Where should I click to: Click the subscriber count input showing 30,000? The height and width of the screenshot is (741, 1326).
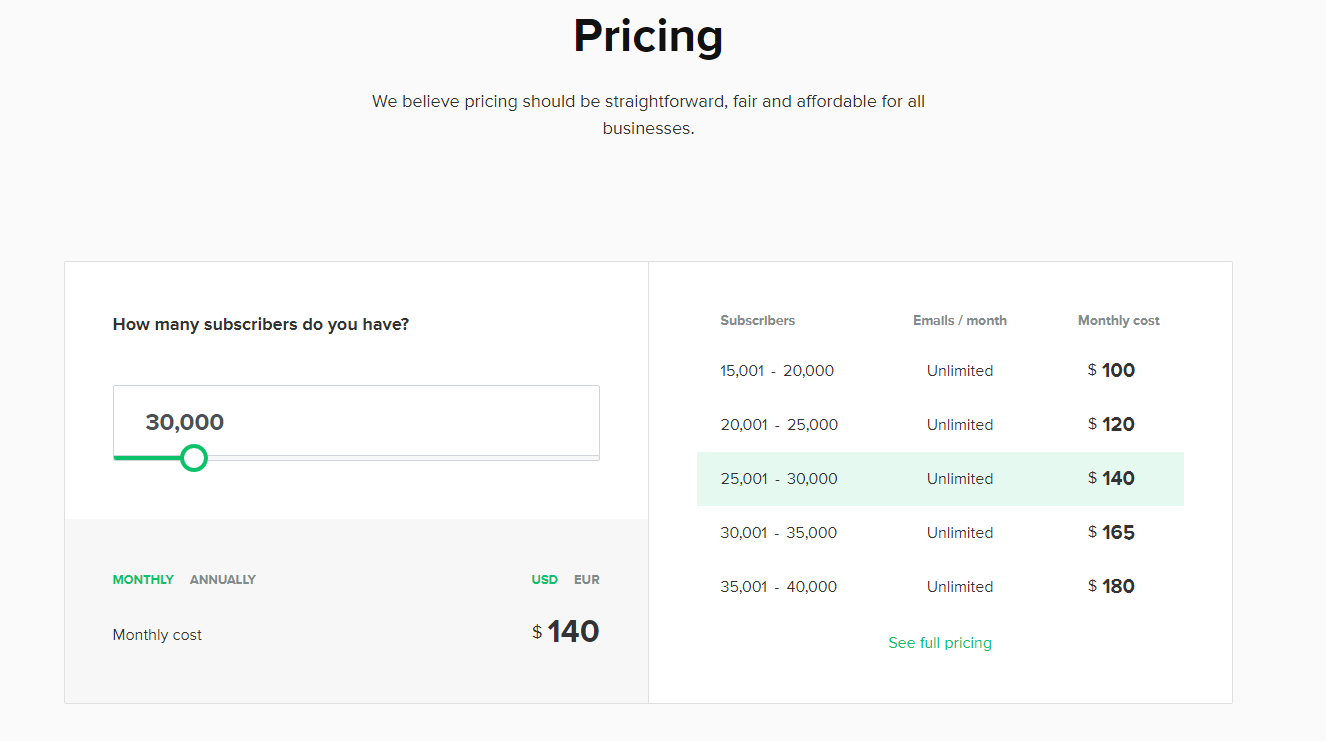tap(355, 421)
